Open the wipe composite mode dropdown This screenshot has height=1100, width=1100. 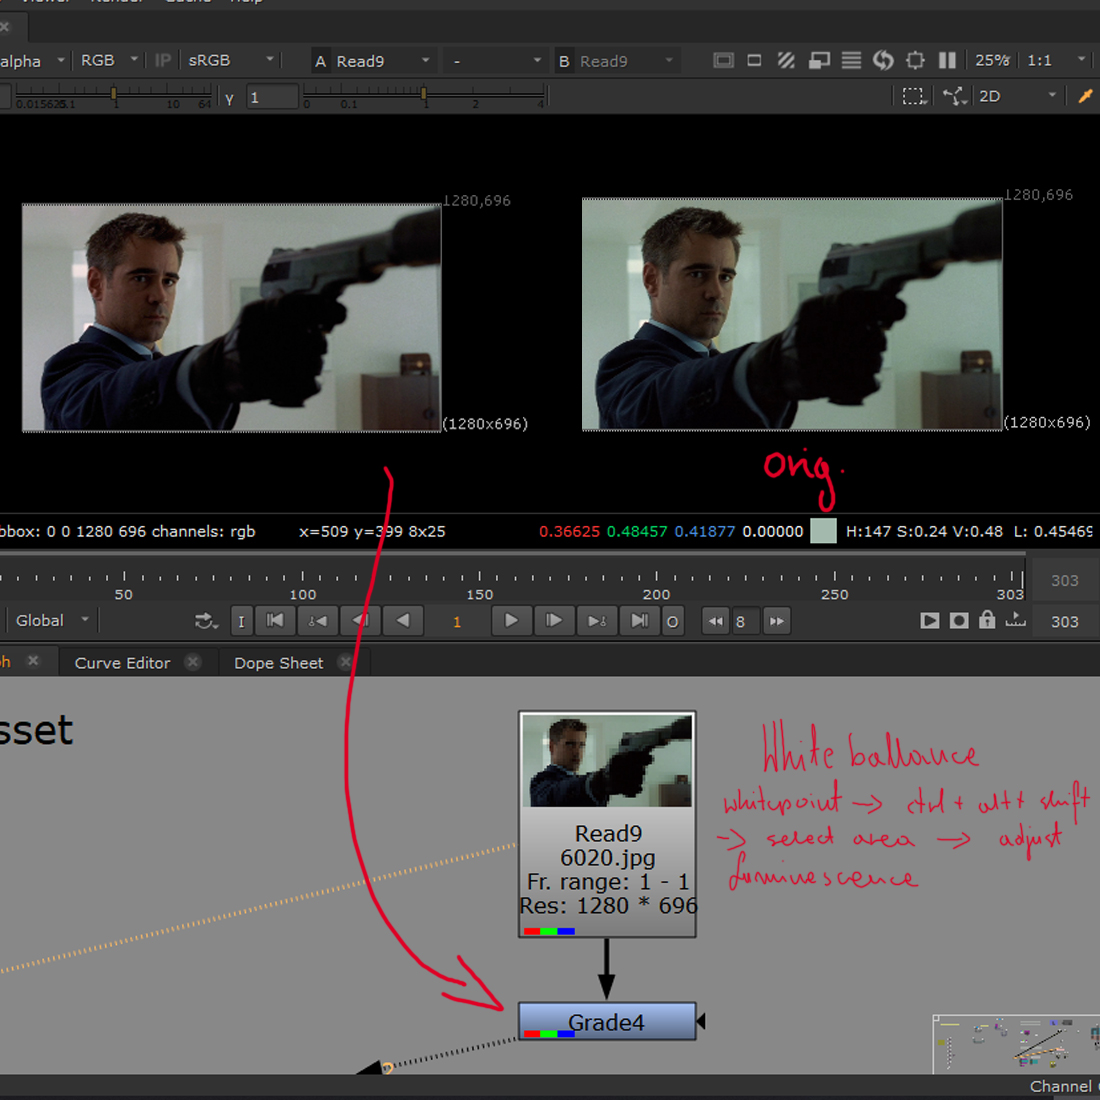point(495,61)
